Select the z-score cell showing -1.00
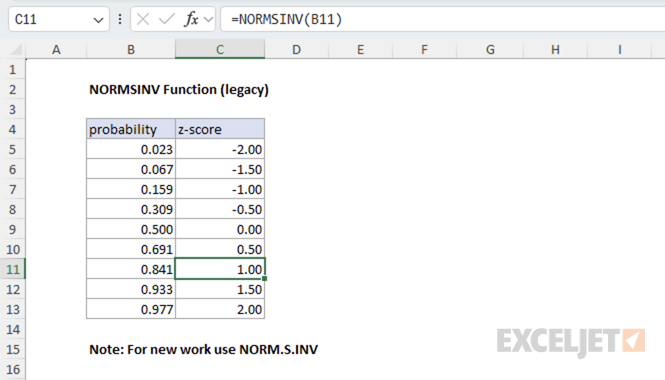The width and height of the screenshot is (665, 380). click(220, 189)
